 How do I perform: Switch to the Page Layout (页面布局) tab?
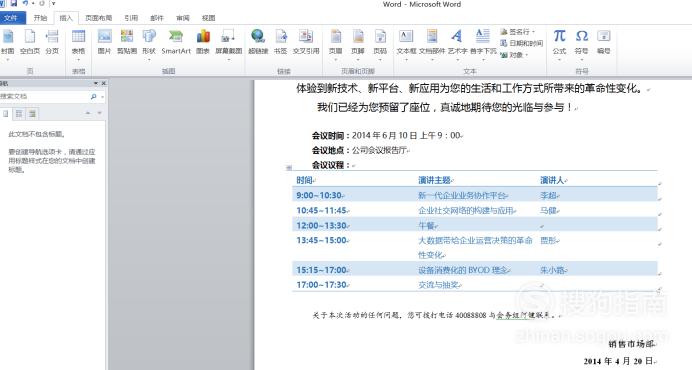click(98, 18)
